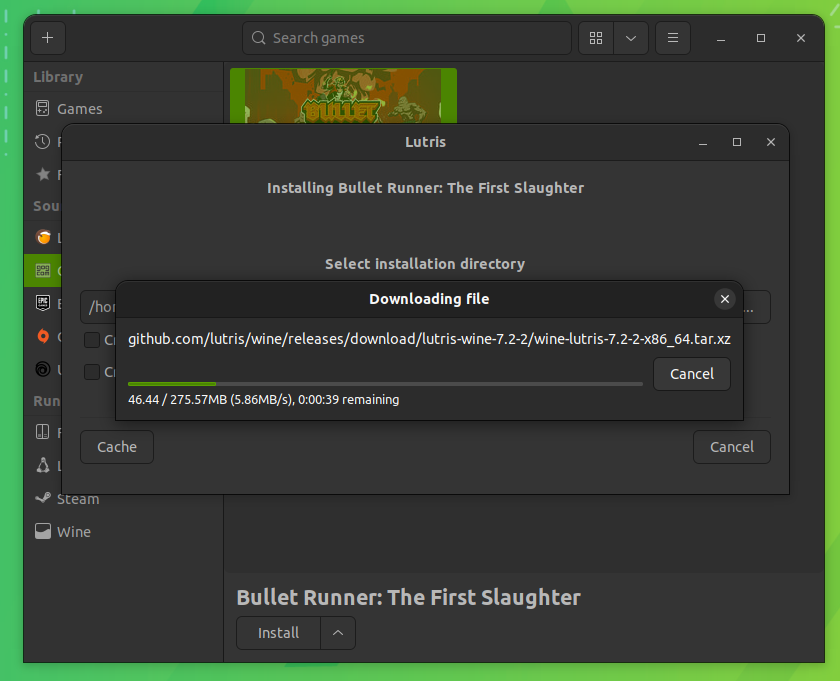
Task: Toggle the first checkbox under install directory
Action: (92, 340)
